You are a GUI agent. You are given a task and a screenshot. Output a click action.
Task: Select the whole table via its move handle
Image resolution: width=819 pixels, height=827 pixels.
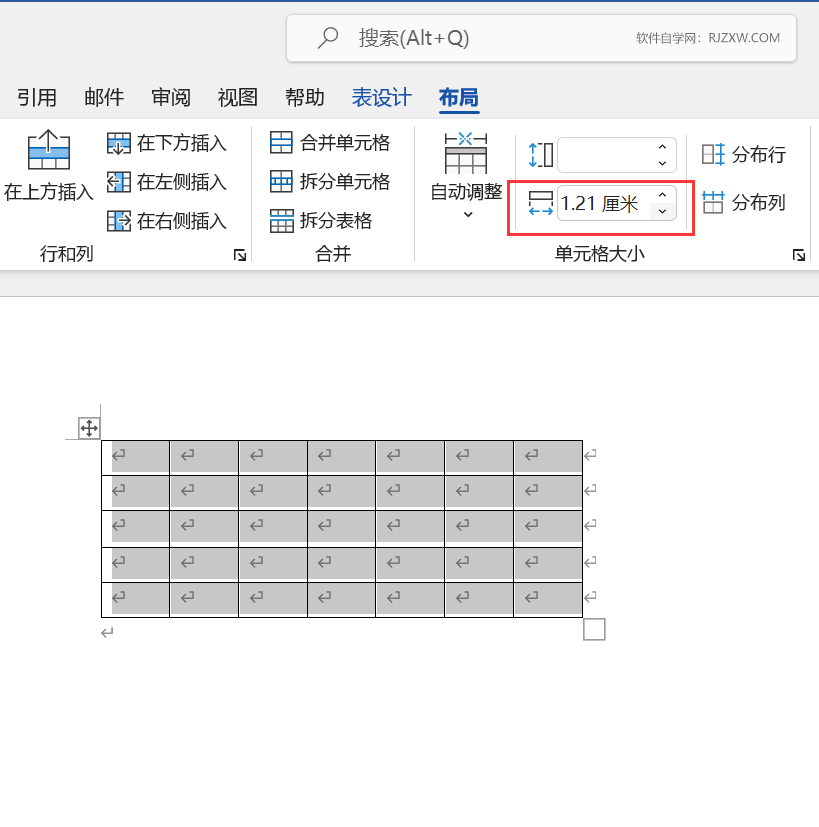click(88, 427)
